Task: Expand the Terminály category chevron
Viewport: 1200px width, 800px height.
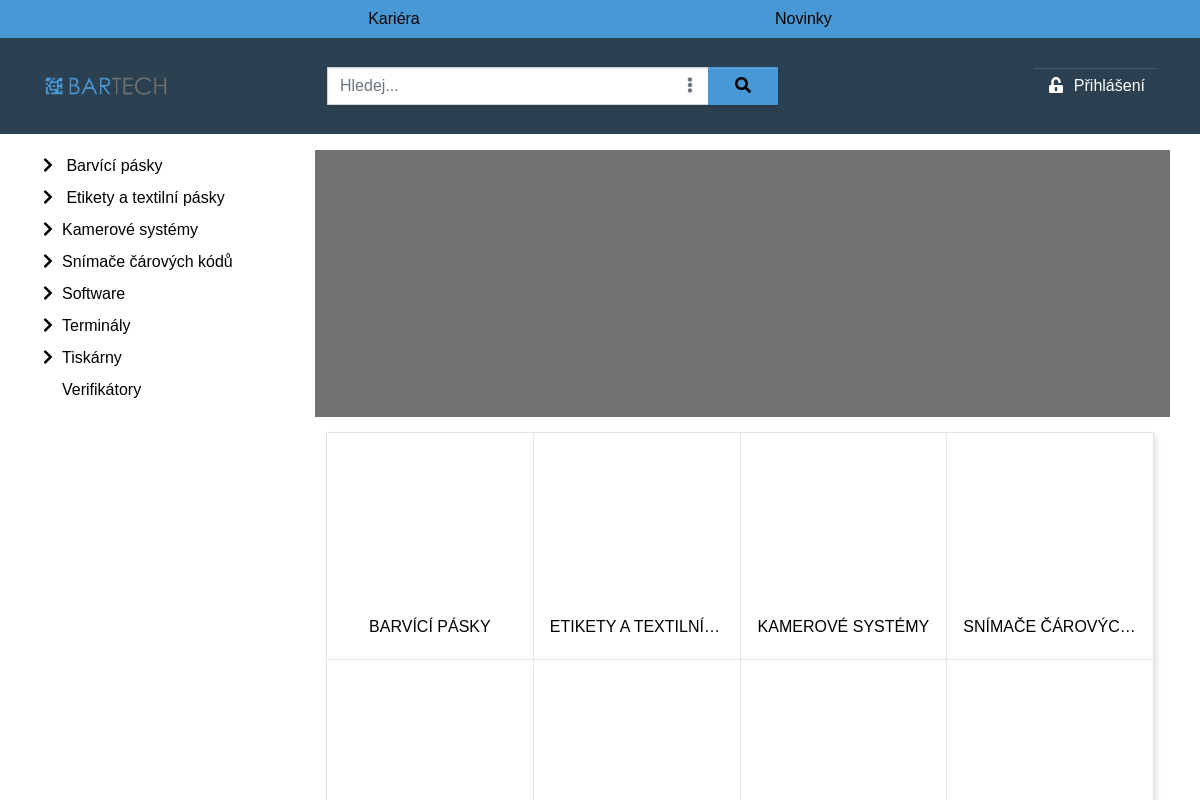Action: click(x=48, y=326)
